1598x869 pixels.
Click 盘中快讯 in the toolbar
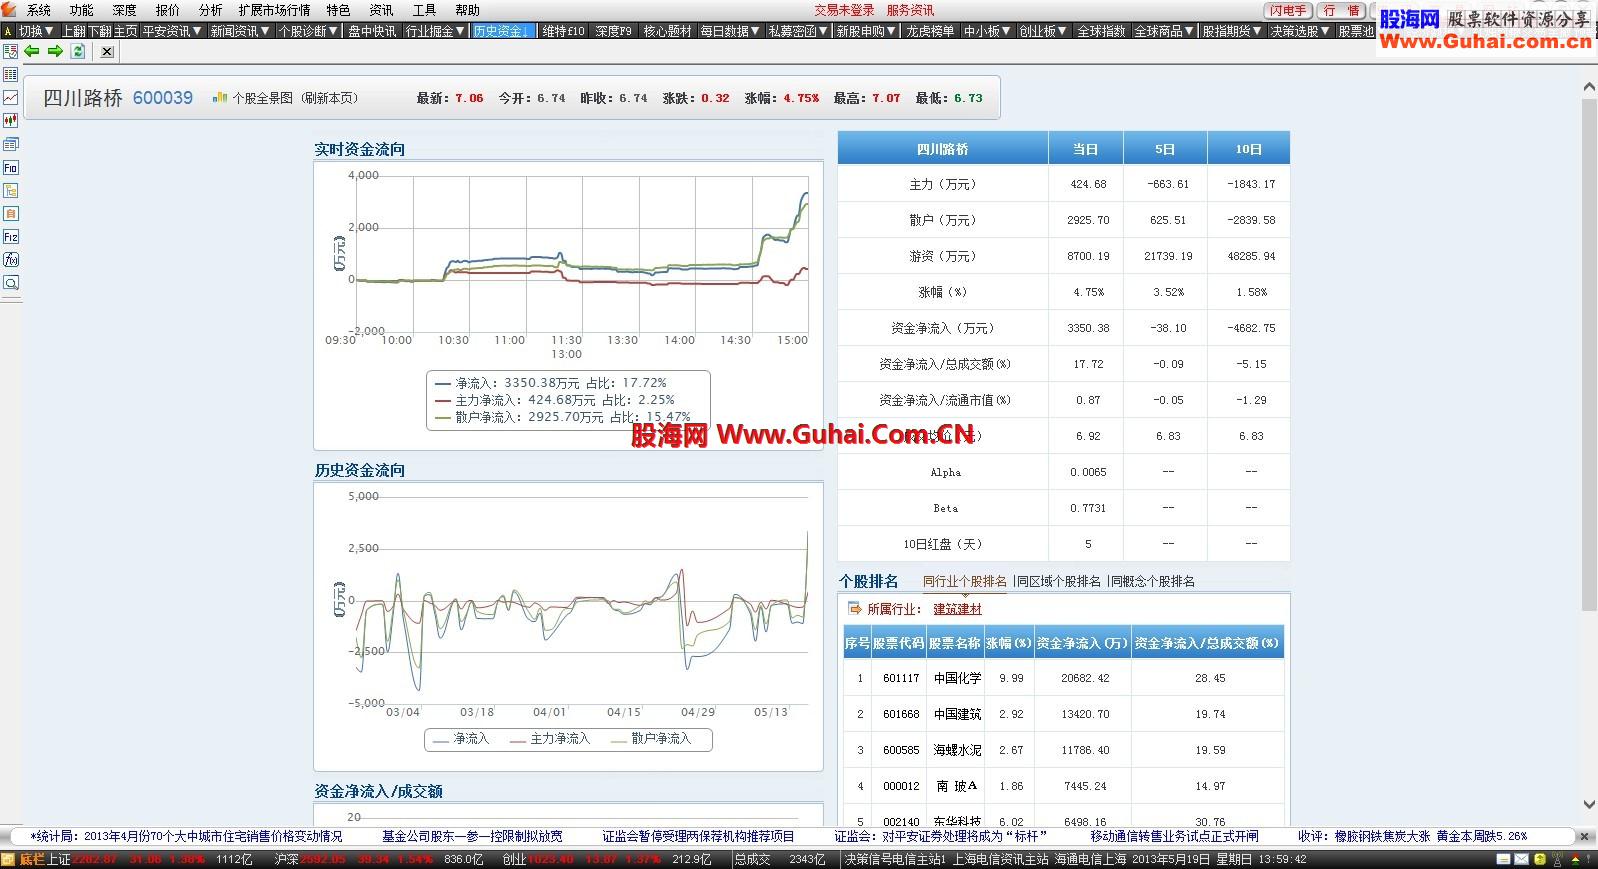[372, 31]
